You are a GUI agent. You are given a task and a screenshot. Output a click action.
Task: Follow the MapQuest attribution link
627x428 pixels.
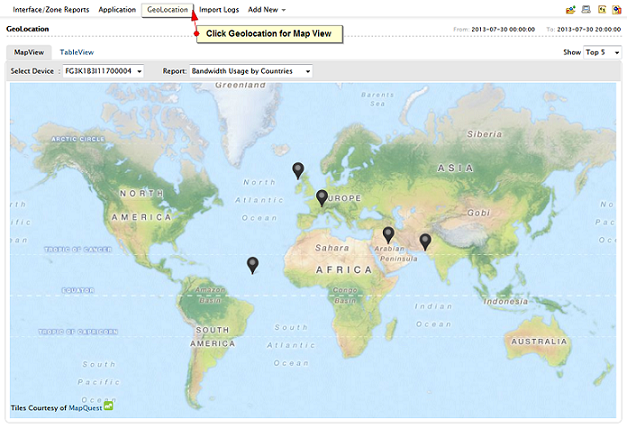pos(85,408)
